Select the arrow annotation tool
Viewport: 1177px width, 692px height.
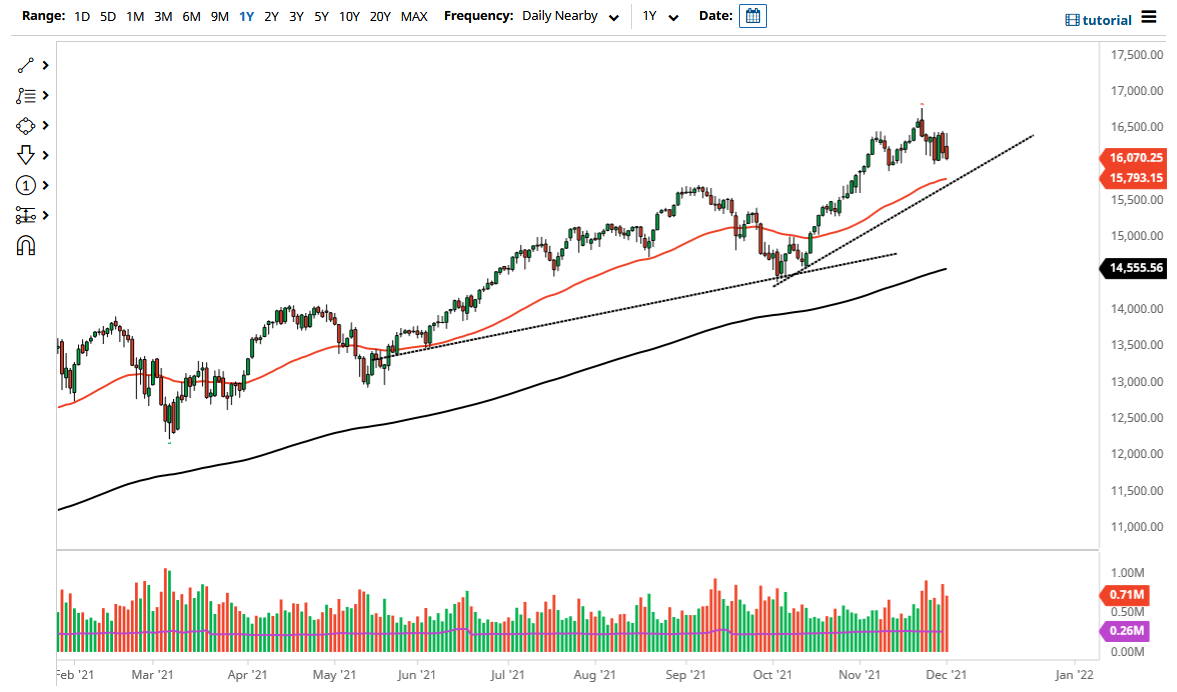(27, 155)
